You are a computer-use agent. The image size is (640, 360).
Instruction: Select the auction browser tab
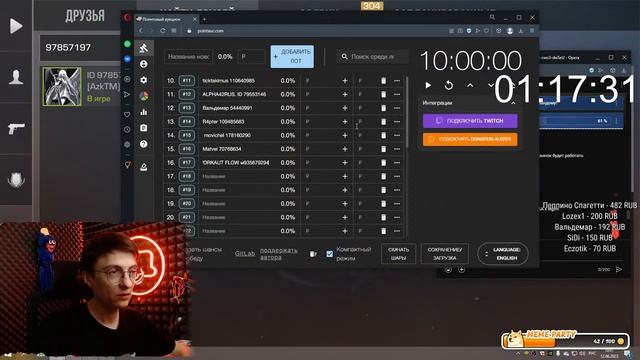point(167,19)
